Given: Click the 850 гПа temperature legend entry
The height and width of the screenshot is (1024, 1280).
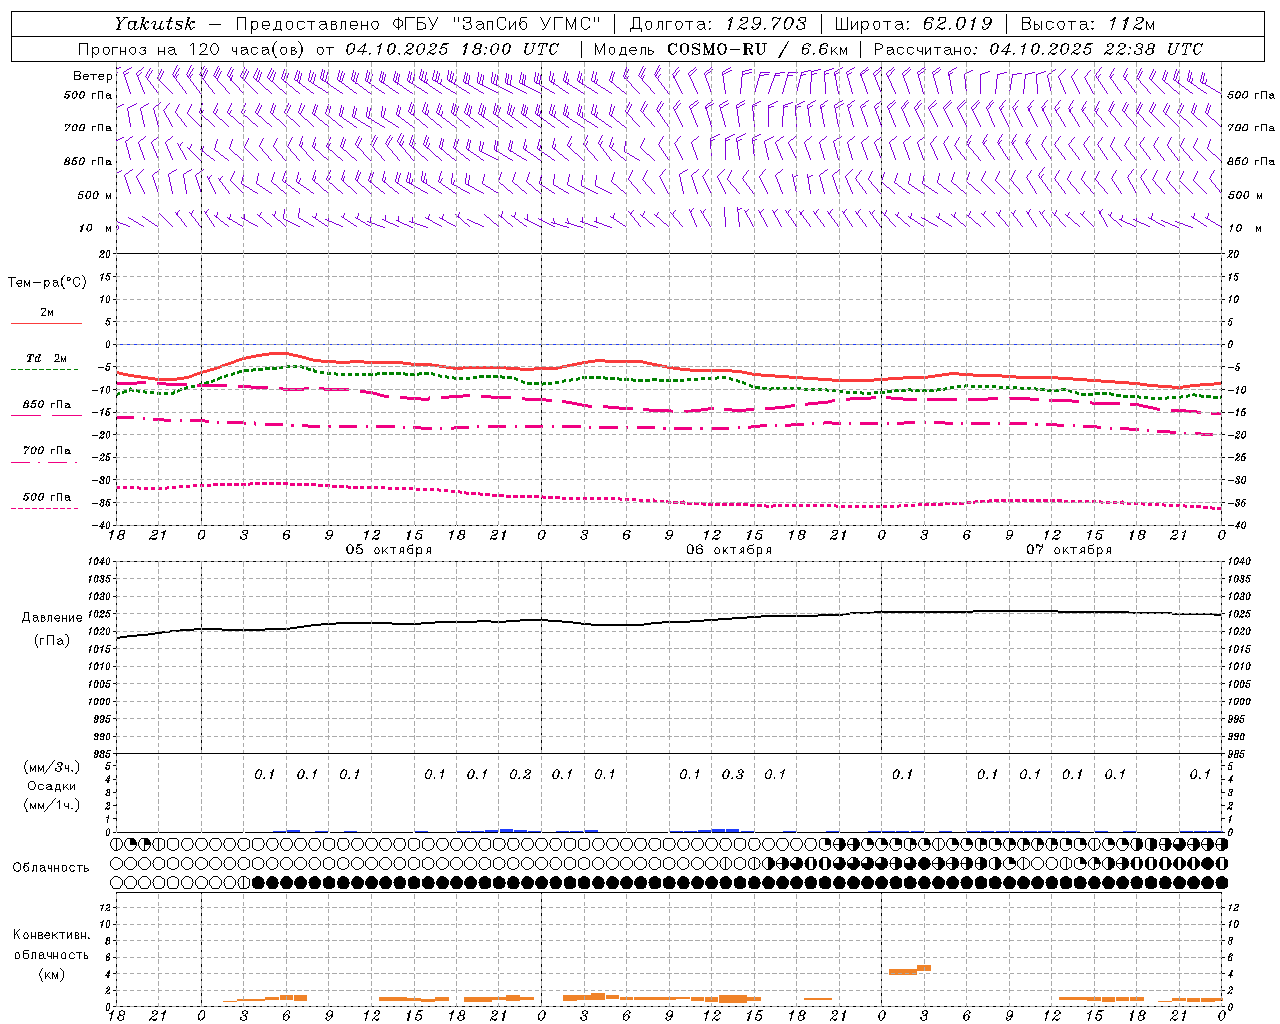Looking at the screenshot, I should (x=46, y=405).
